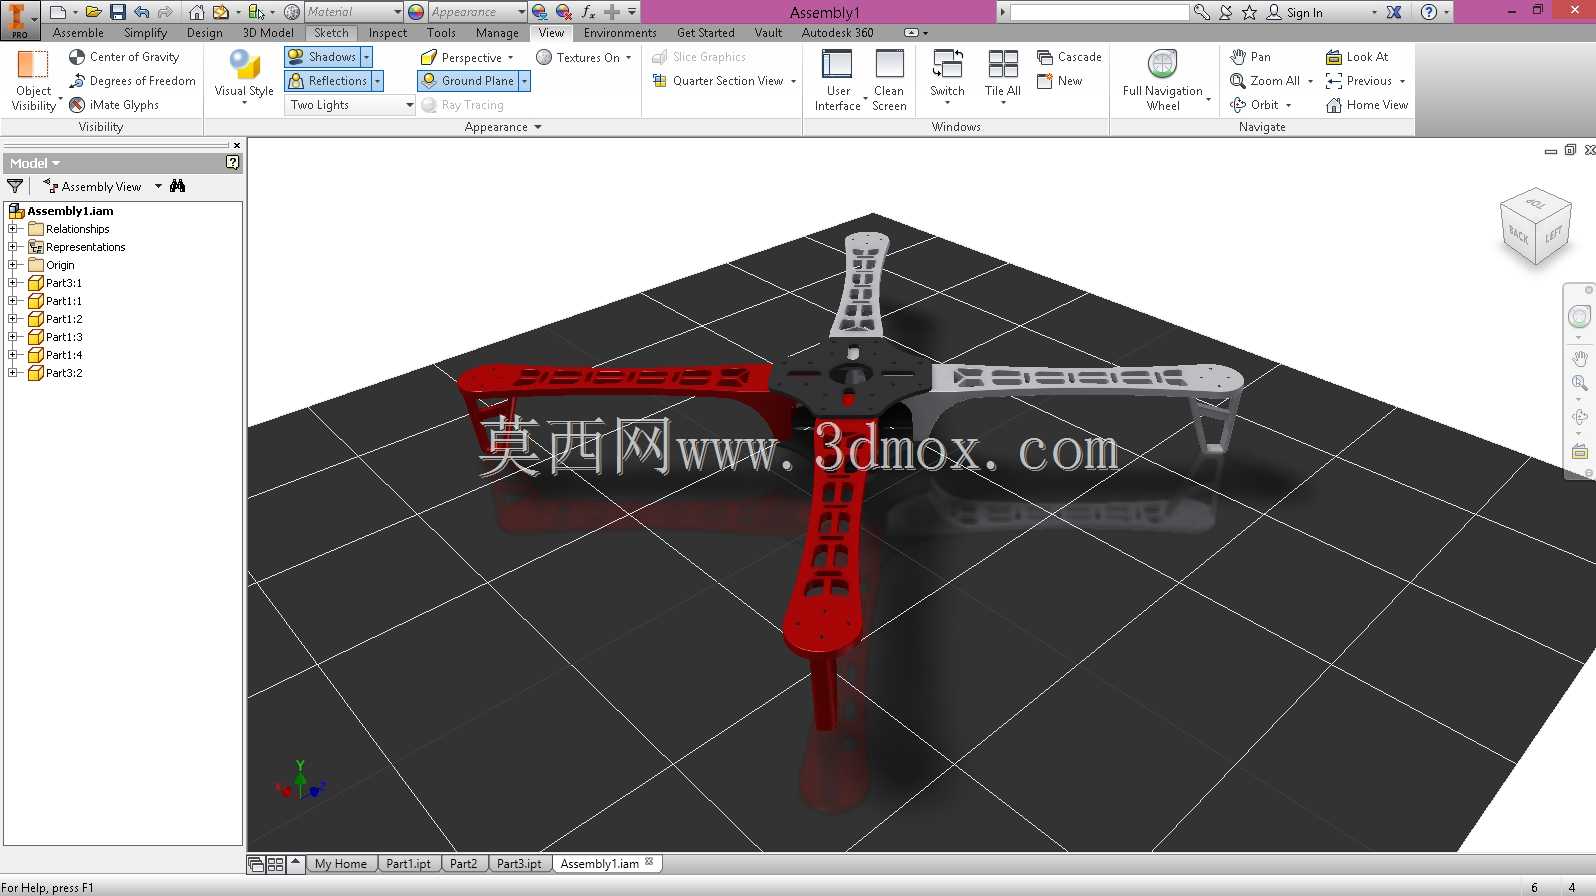Click the Undo arrow icon
Viewport: 1596px width, 896px height.
pos(141,12)
